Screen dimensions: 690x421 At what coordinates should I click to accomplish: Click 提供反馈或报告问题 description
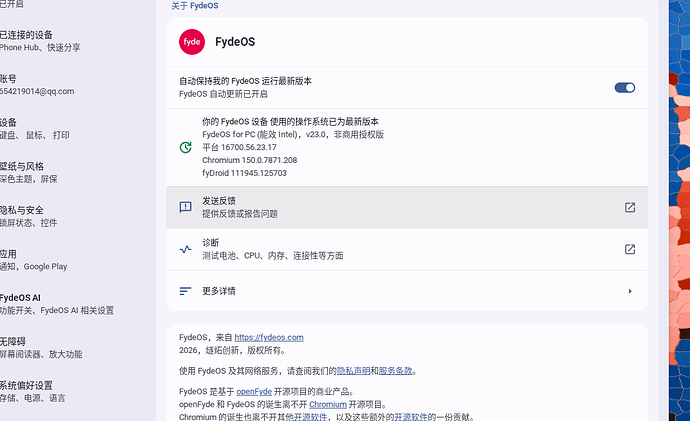pos(240,214)
